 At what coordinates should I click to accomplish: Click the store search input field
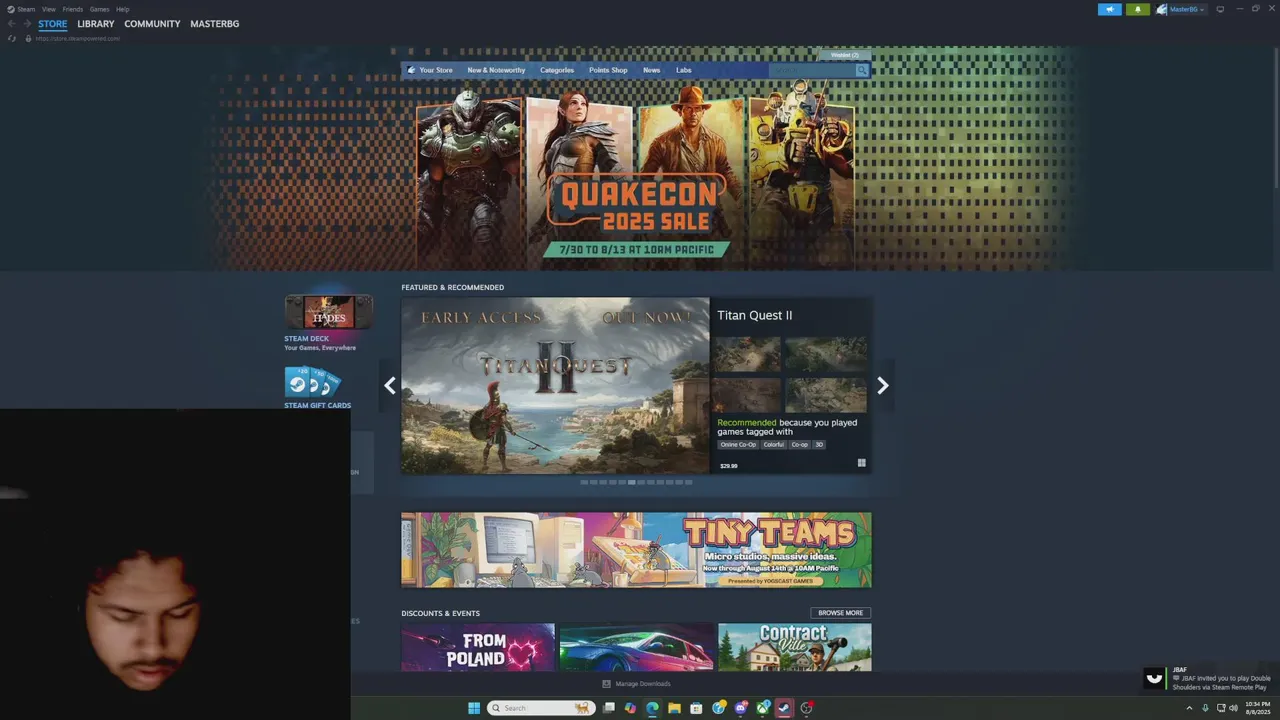[812, 70]
